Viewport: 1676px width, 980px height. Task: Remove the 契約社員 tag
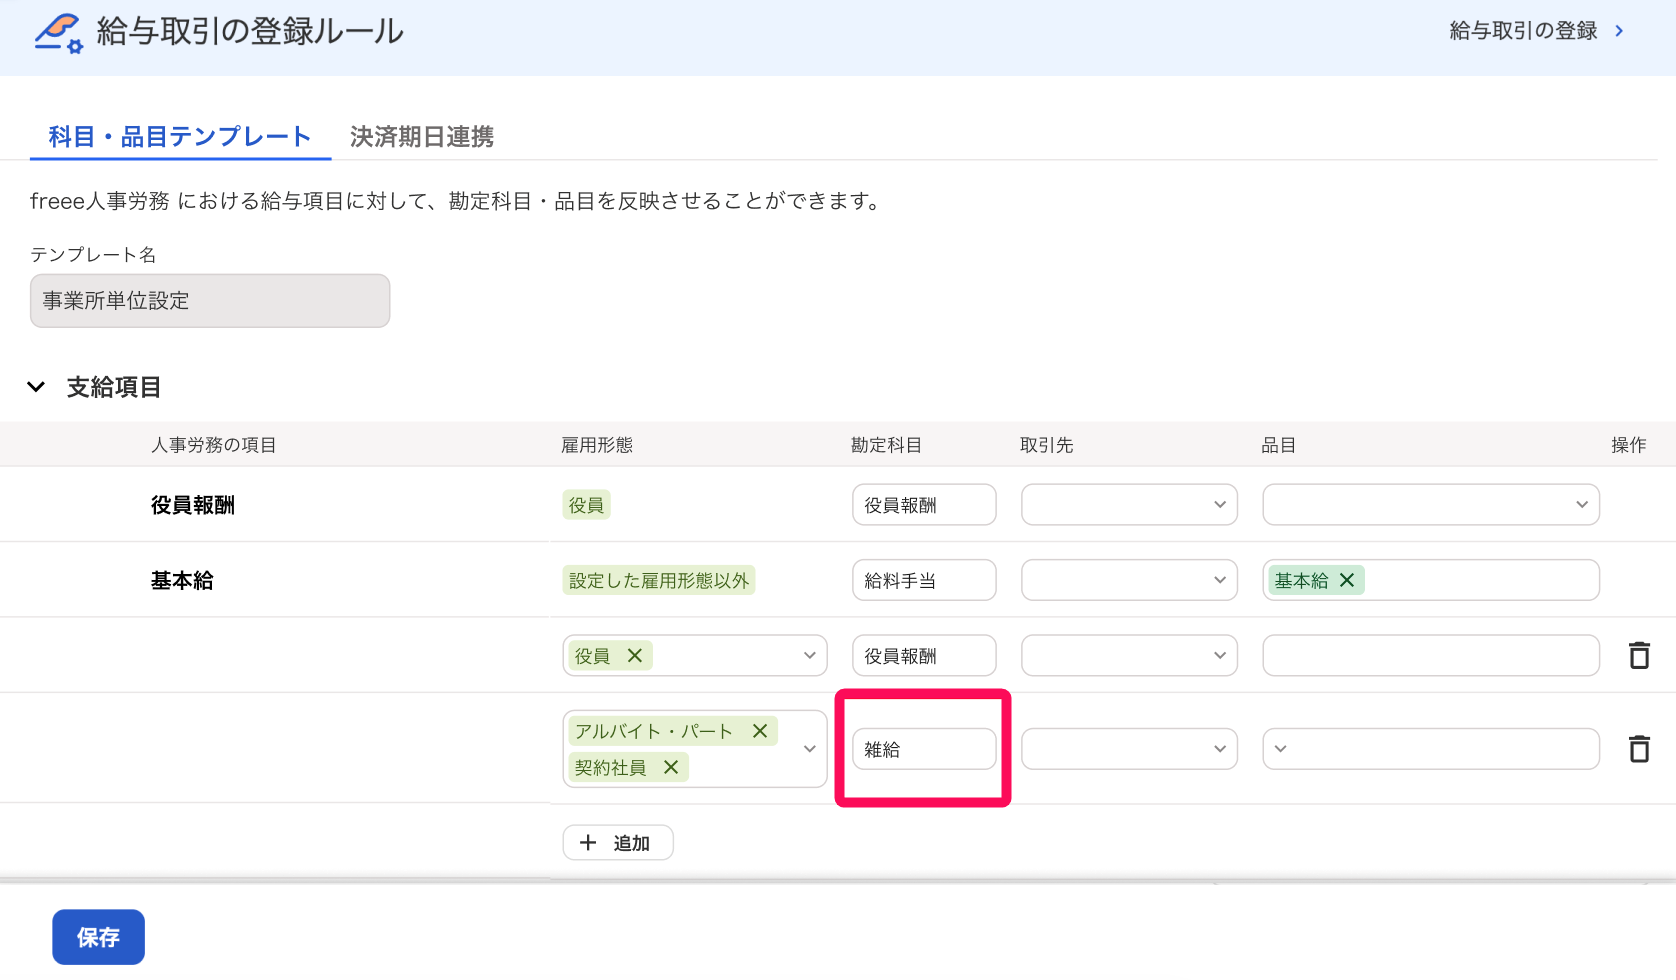[671, 767]
